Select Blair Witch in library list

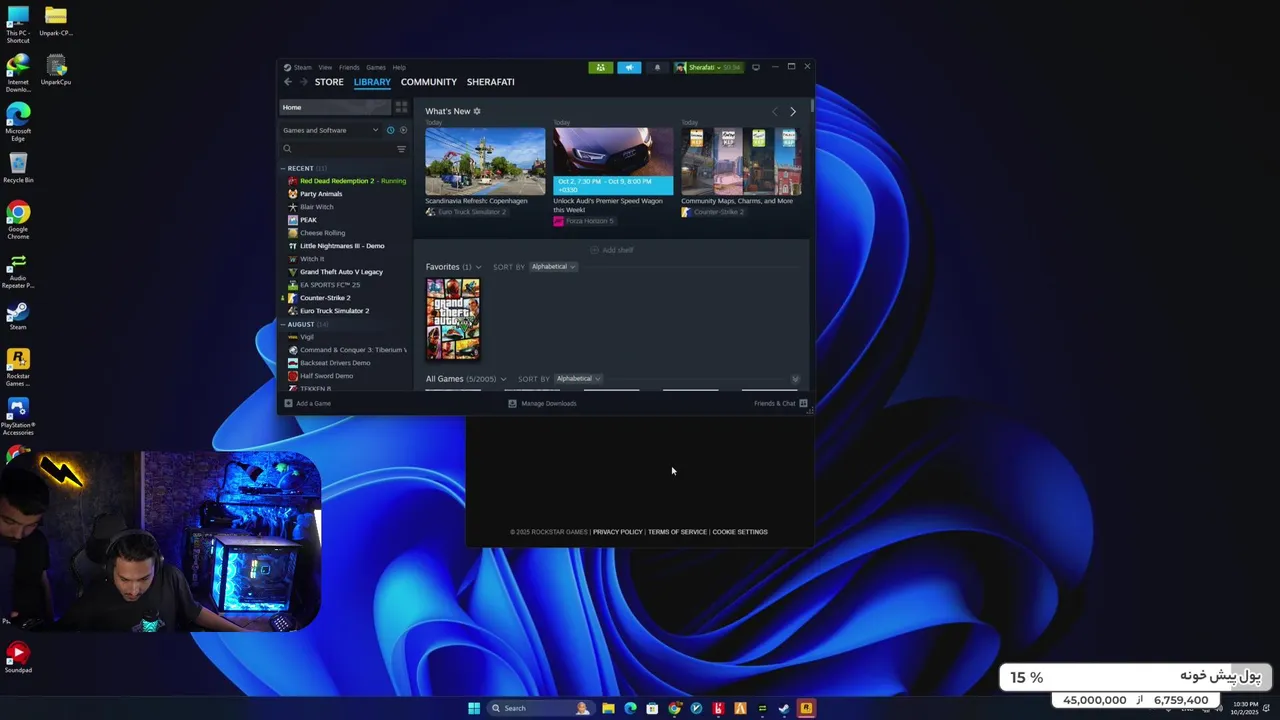(x=311, y=207)
